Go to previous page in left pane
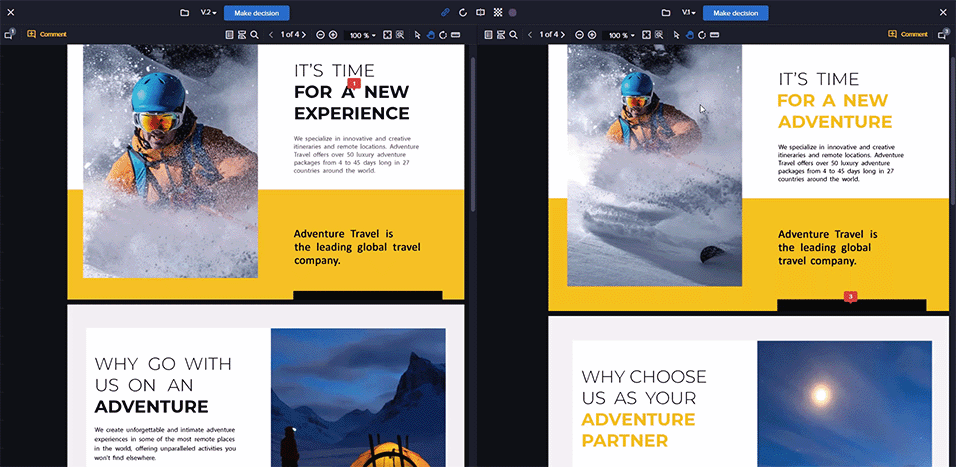 [x=271, y=35]
